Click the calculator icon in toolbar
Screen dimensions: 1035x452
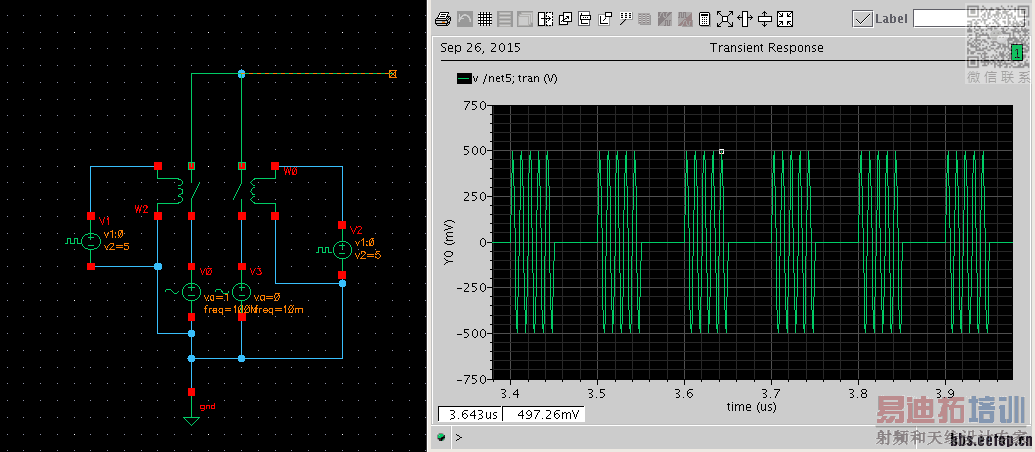[704, 19]
